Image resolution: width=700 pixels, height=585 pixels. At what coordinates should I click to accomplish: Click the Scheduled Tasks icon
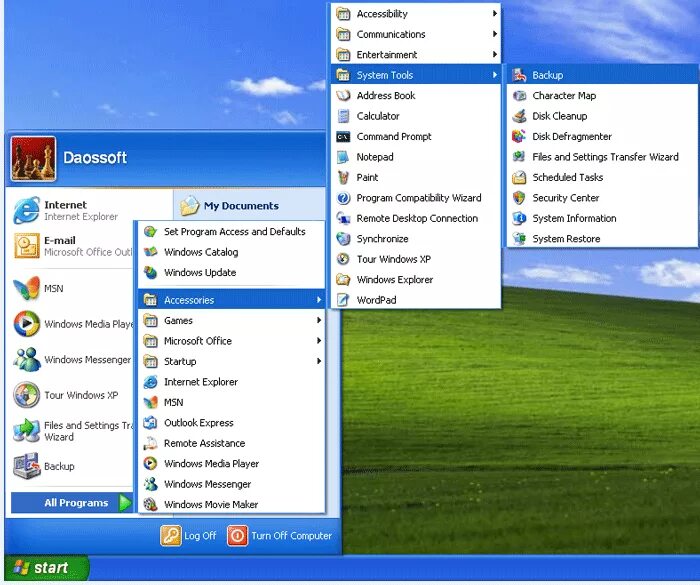(519, 177)
